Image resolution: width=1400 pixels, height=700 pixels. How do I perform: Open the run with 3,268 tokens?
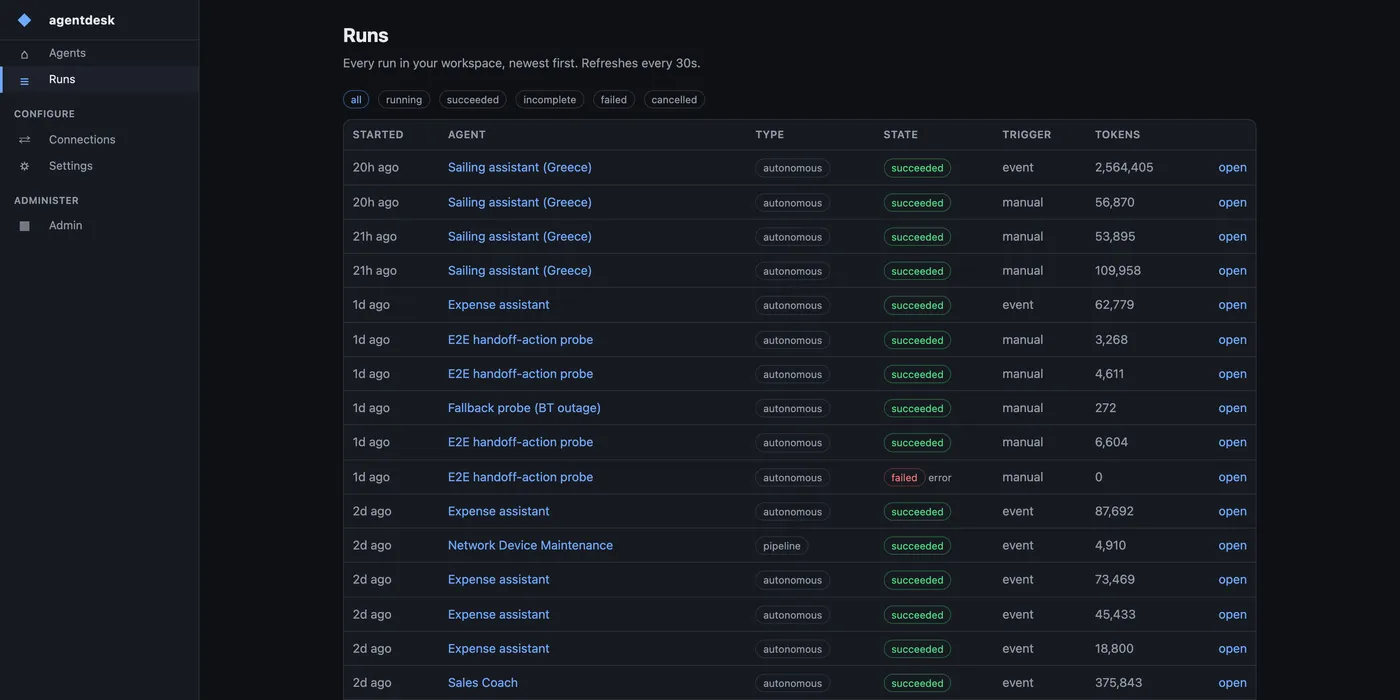pos(1232,339)
